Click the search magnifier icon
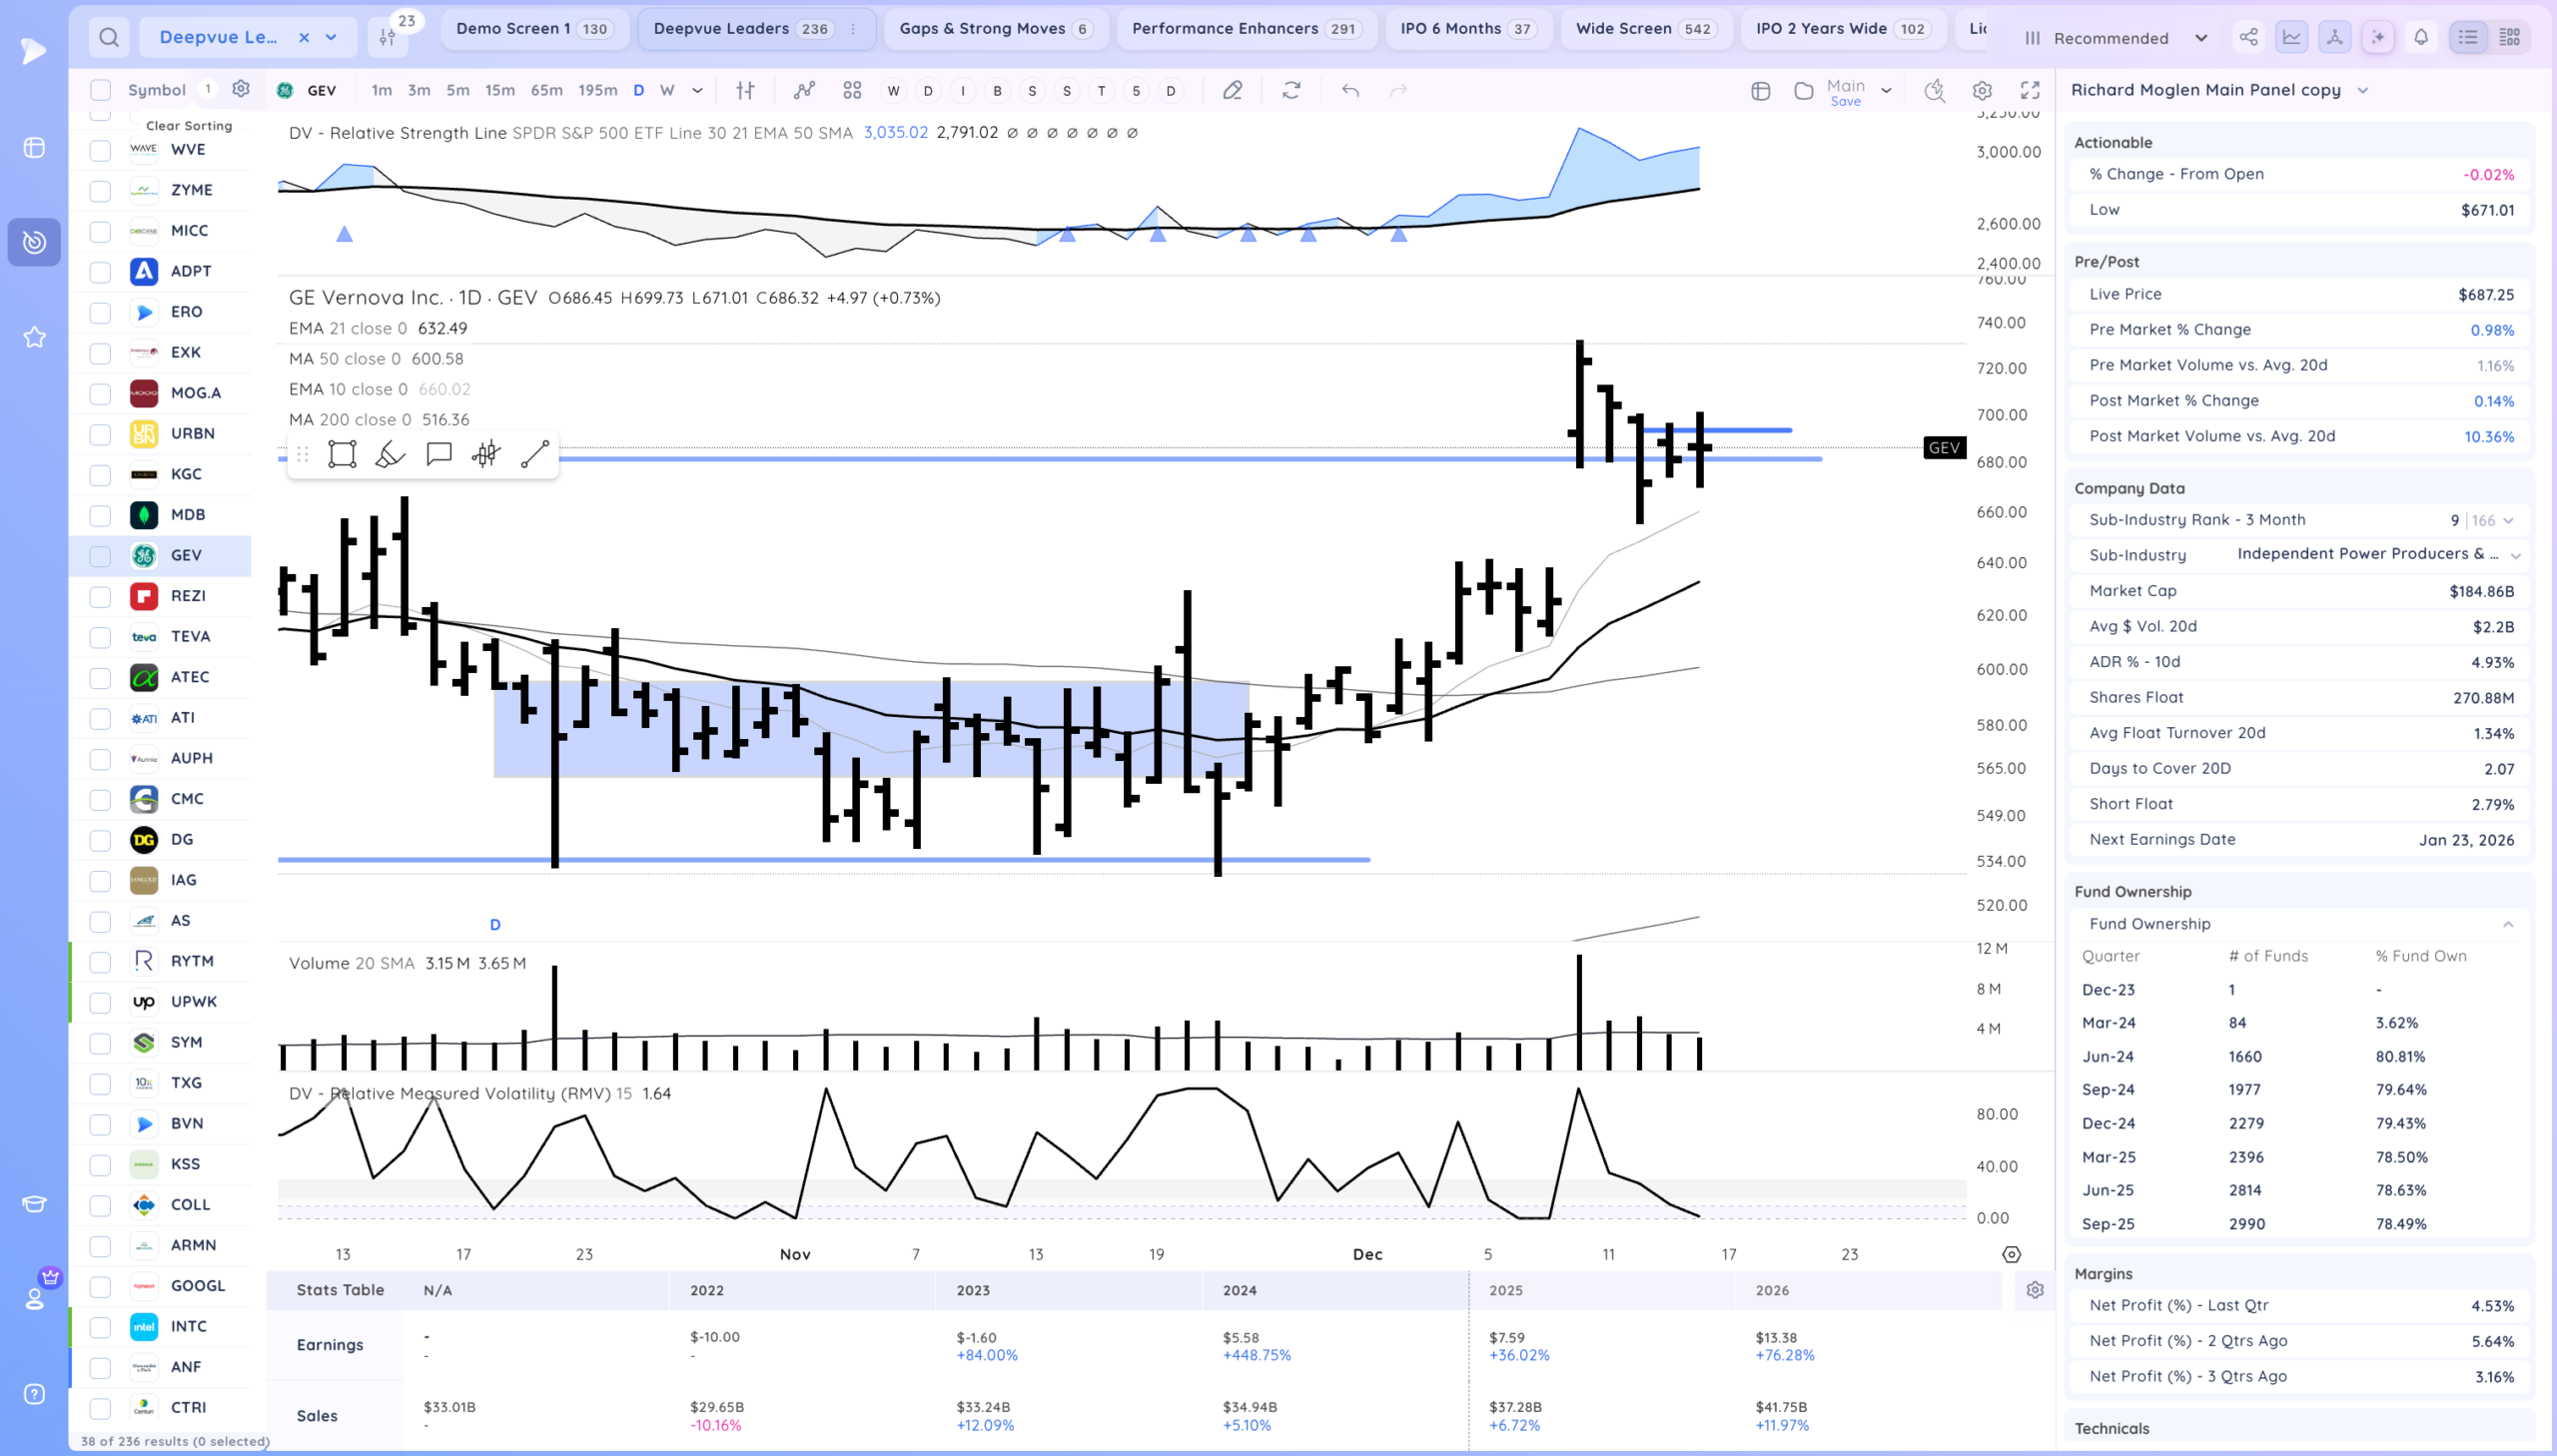This screenshot has width=2557, height=1456. pos(109,38)
